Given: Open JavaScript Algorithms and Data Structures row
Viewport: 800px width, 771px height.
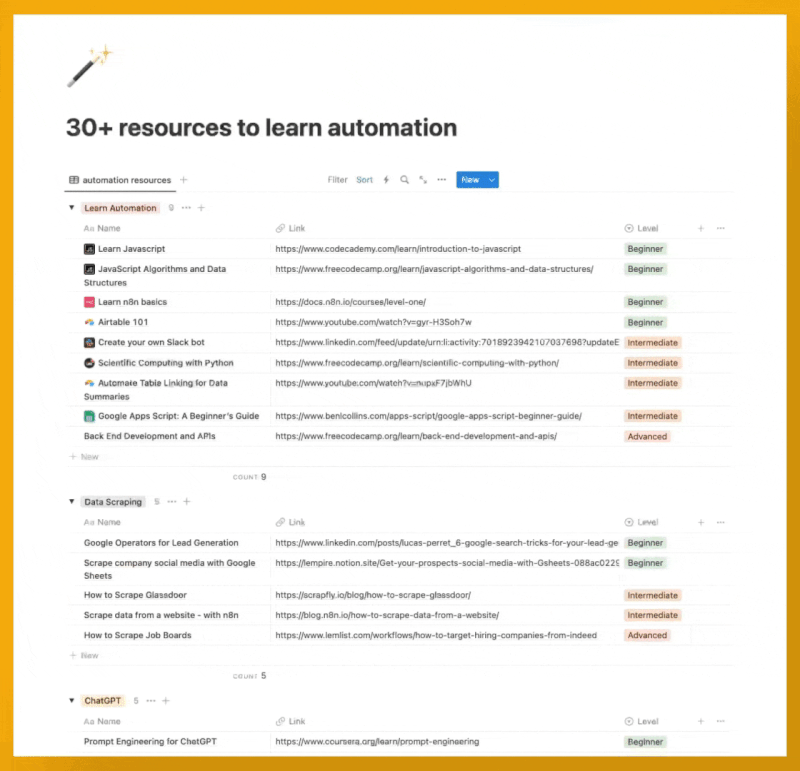Looking at the screenshot, I should pos(155,276).
